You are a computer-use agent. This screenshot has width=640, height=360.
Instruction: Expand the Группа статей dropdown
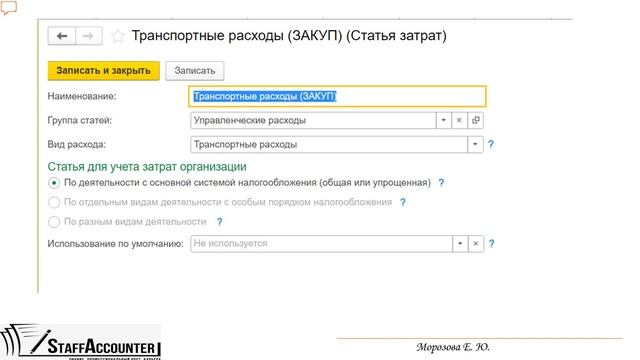[444, 120]
